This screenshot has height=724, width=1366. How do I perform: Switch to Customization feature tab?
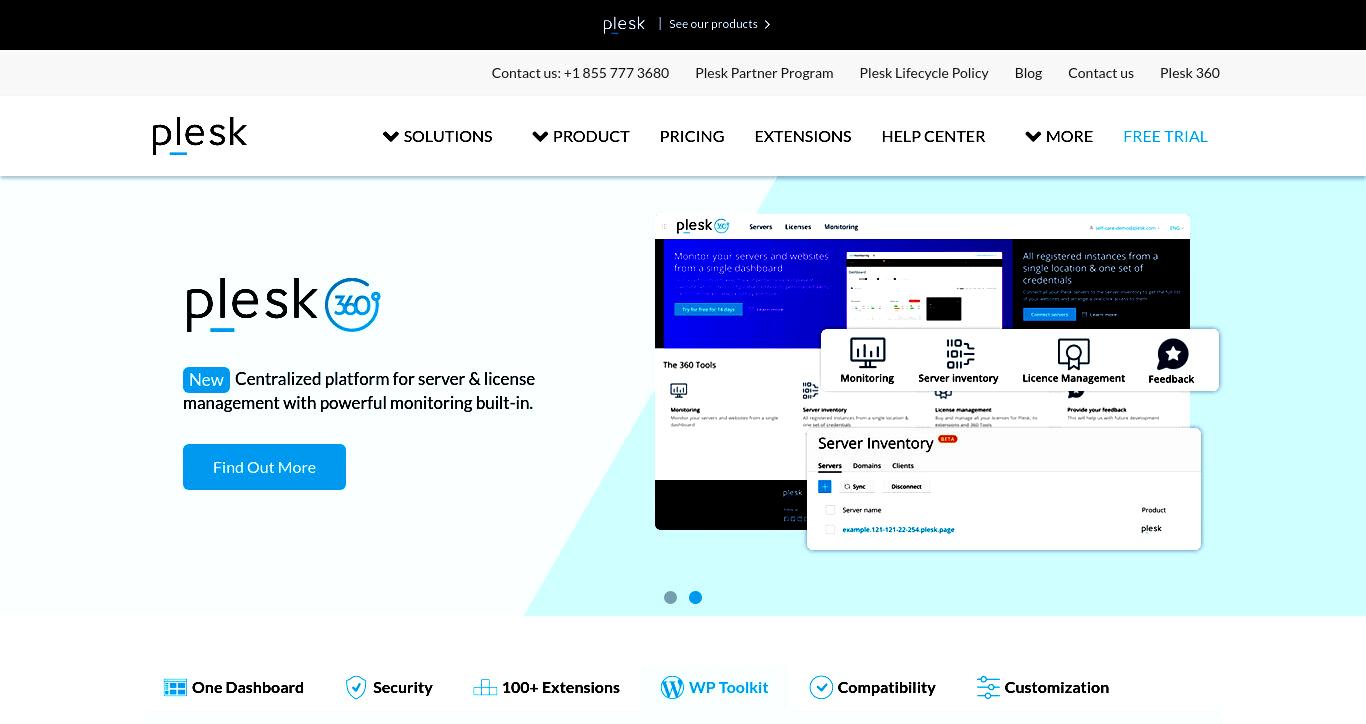pos(1042,687)
